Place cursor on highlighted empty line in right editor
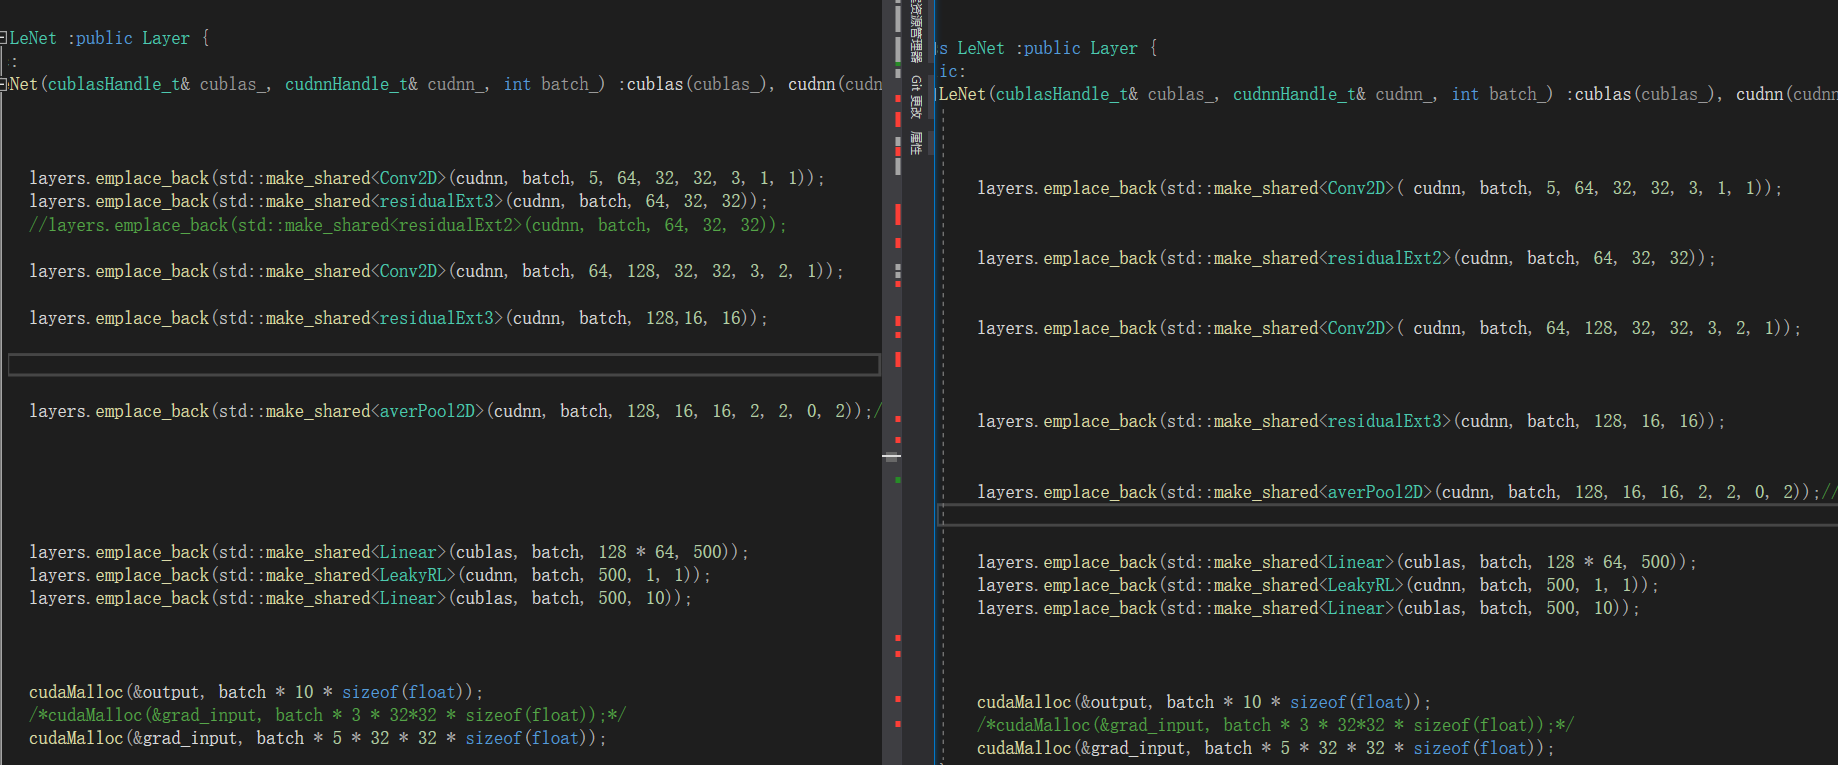Screen dimensions: 1838x765 1388,515
